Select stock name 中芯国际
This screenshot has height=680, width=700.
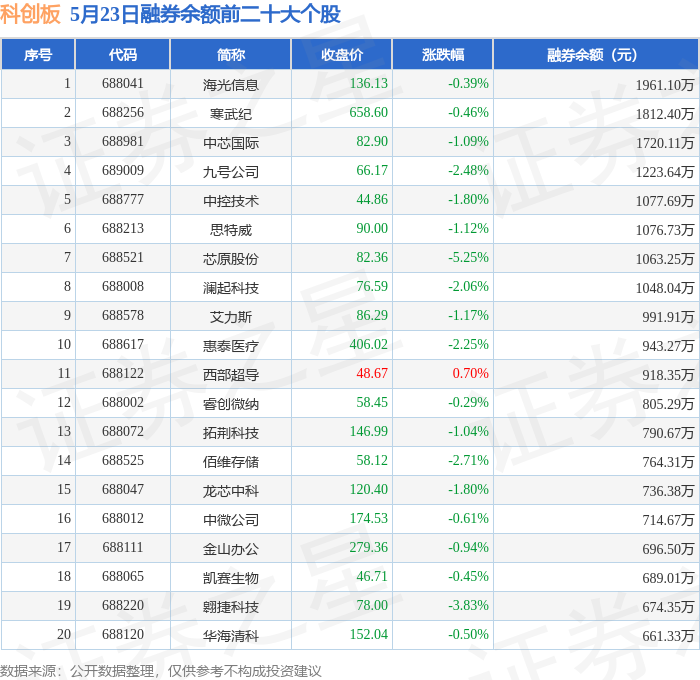(231, 142)
